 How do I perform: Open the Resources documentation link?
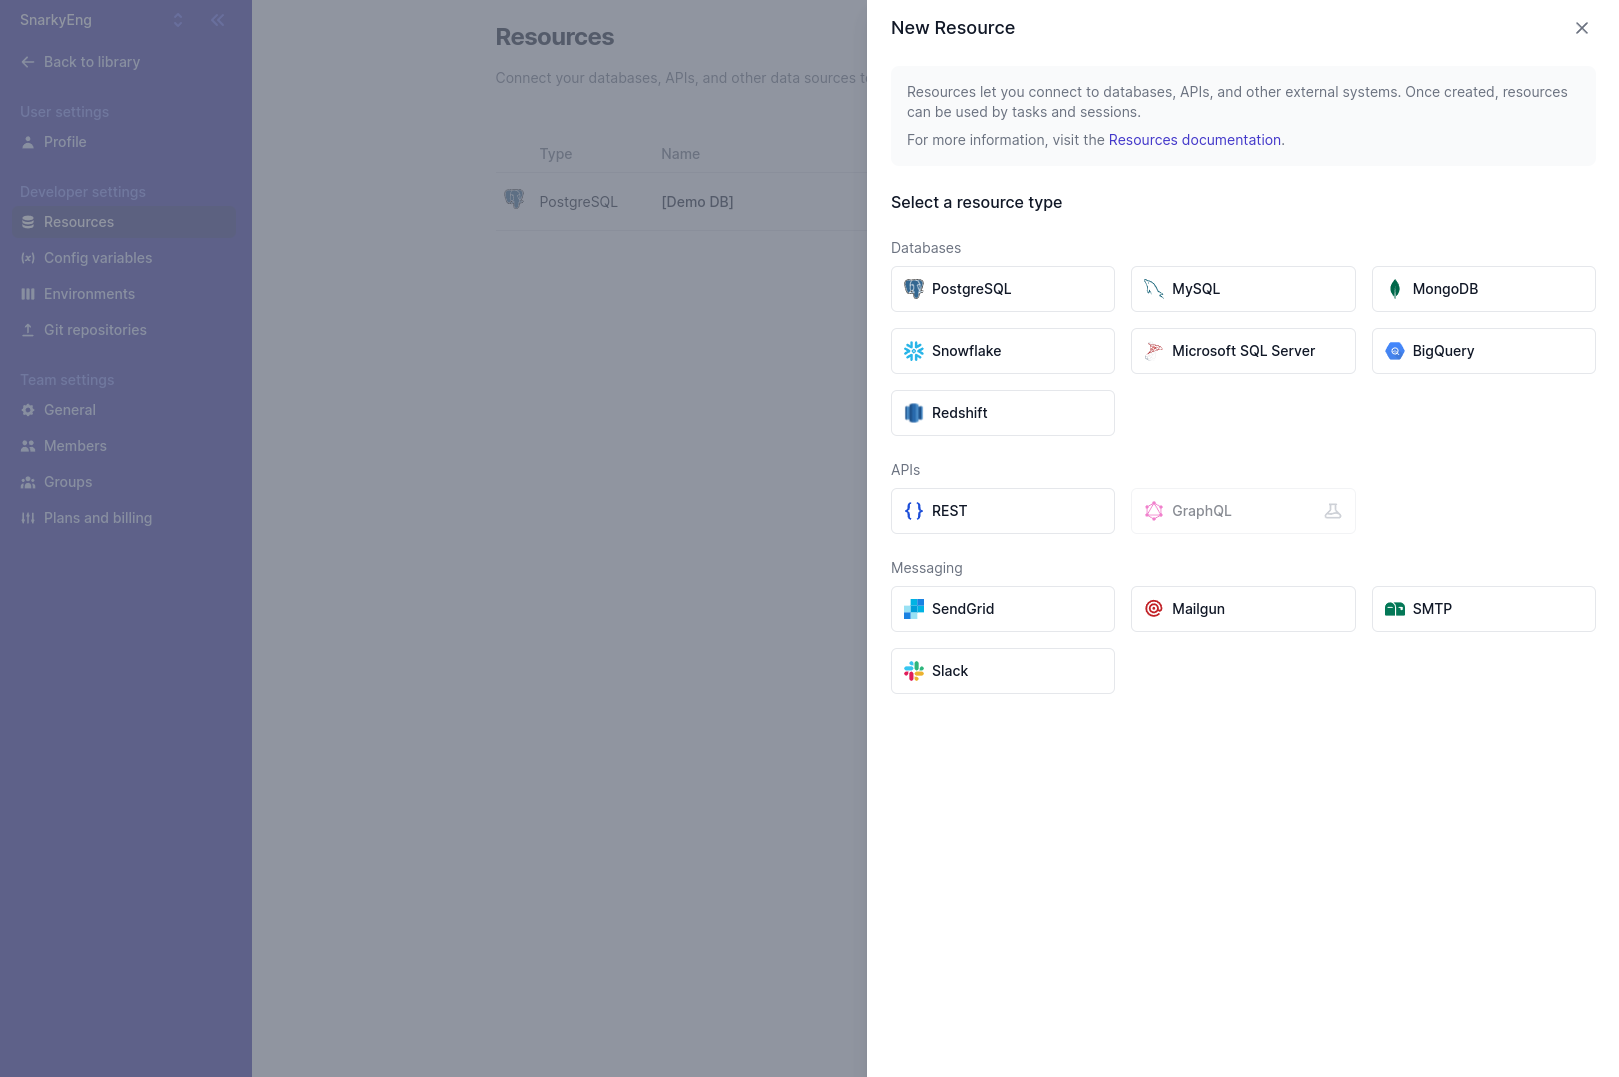pyautogui.click(x=1194, y=140)
